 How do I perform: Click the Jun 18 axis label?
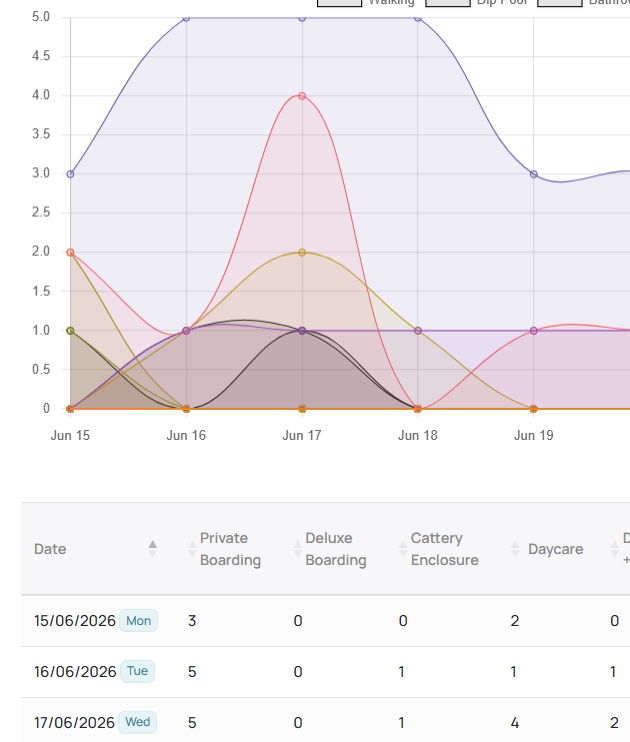pos(417,435)
